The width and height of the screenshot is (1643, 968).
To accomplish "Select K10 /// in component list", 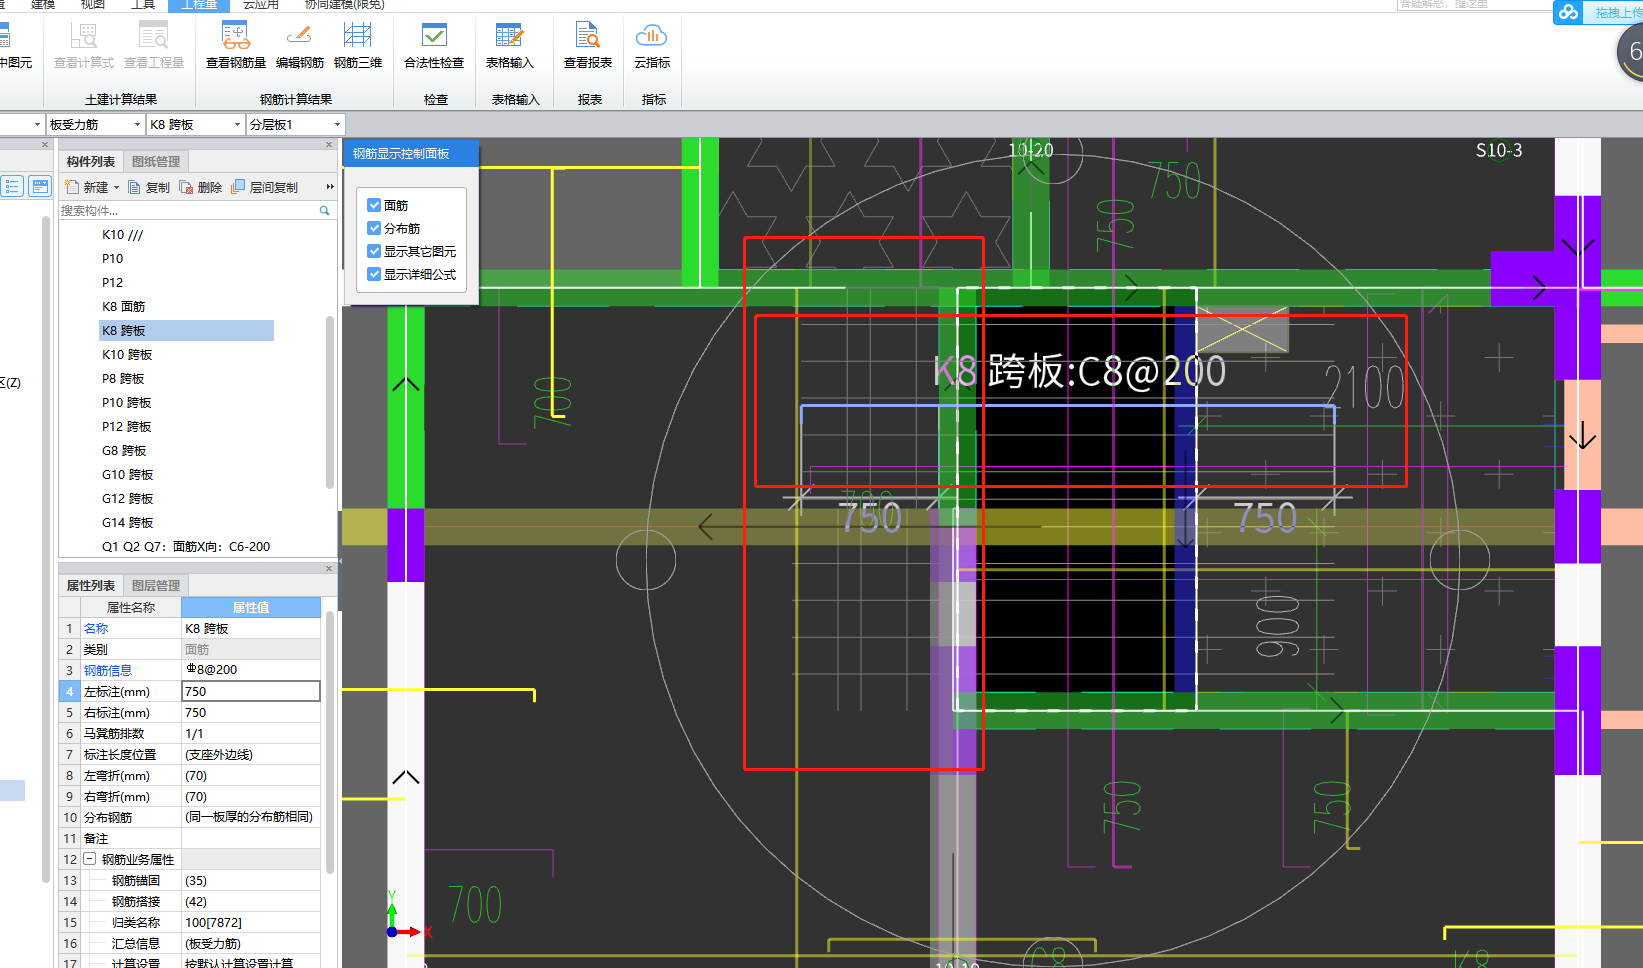I will click(x=123, y=235).
